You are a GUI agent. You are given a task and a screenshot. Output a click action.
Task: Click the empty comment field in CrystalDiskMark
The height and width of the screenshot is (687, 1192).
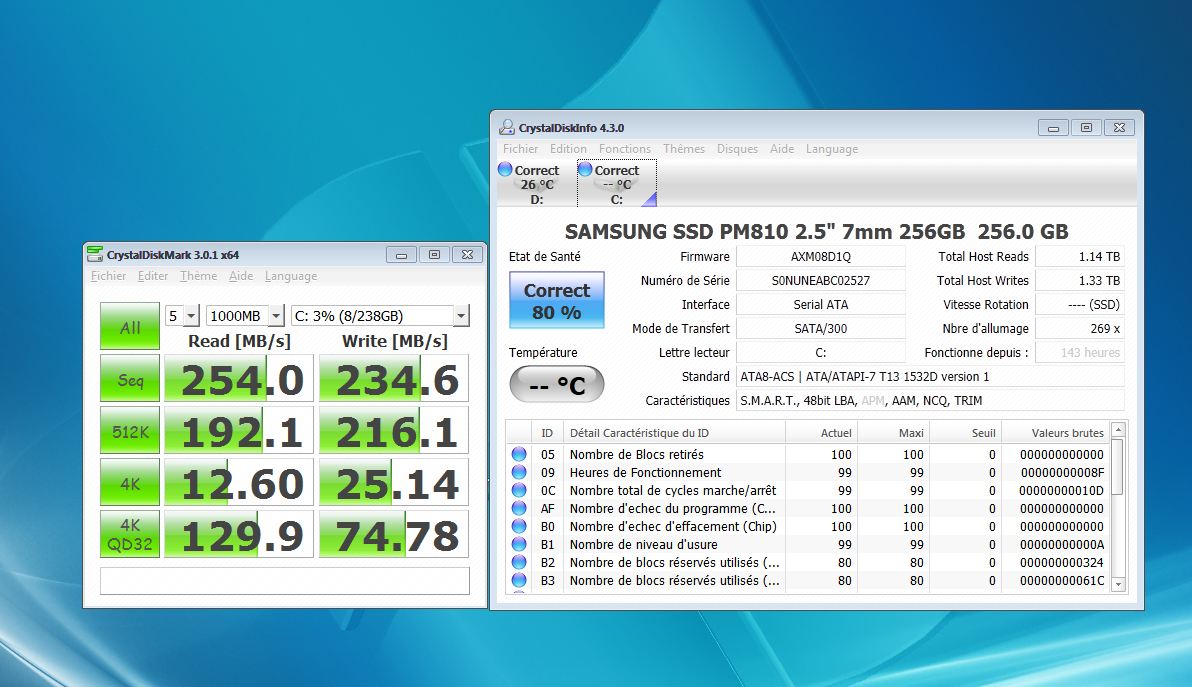pos(284,581)
